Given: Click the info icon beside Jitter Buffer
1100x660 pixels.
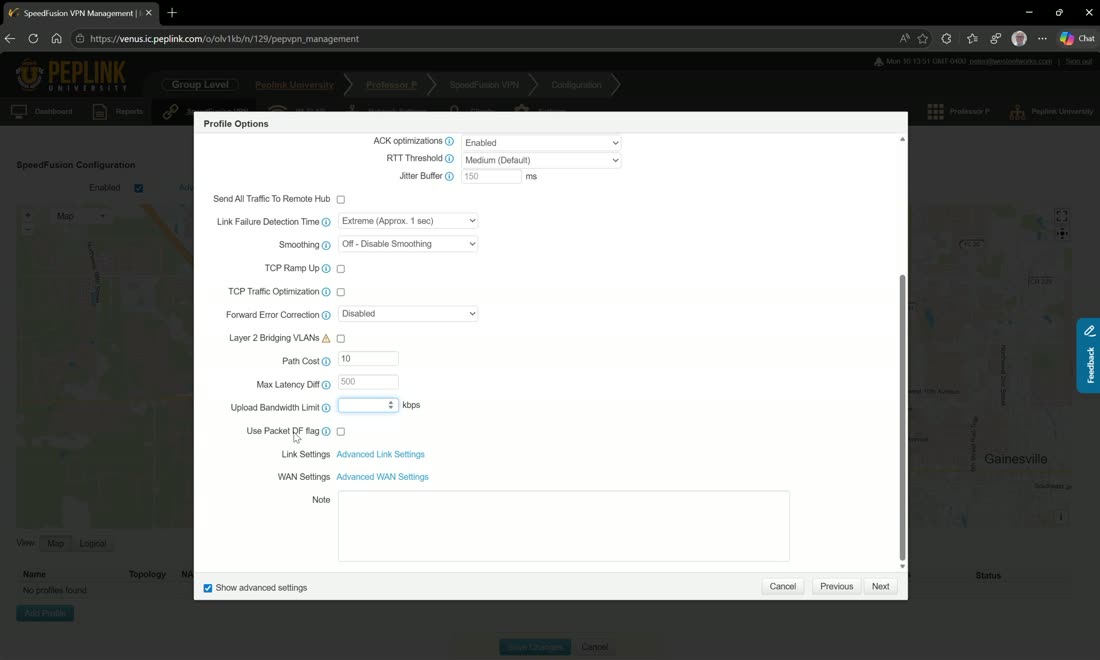Looking at the screenshot, I should pyautogui.click(x=449, y=176).
